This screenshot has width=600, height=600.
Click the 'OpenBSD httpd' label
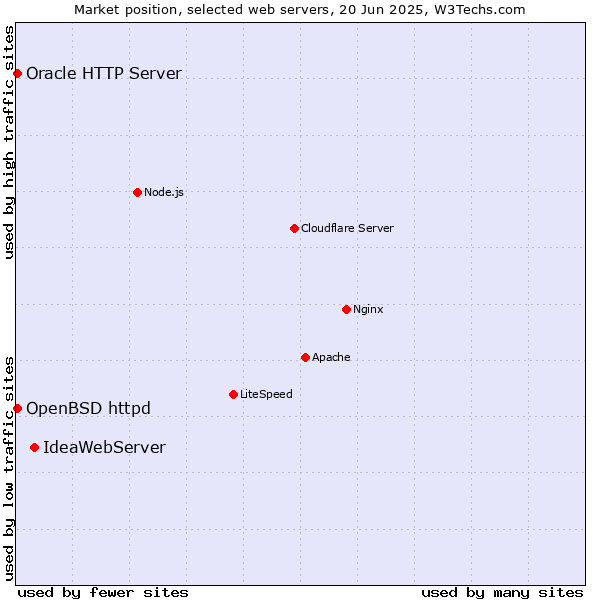point(88,409)
